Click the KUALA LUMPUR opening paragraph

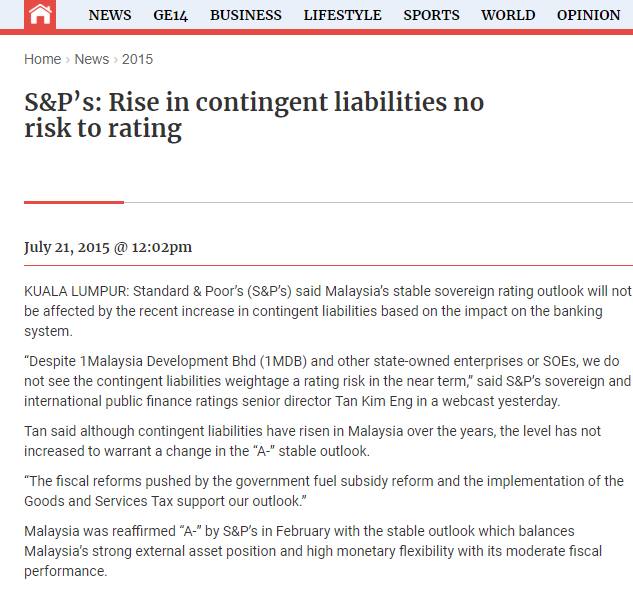tap(327, 311)
